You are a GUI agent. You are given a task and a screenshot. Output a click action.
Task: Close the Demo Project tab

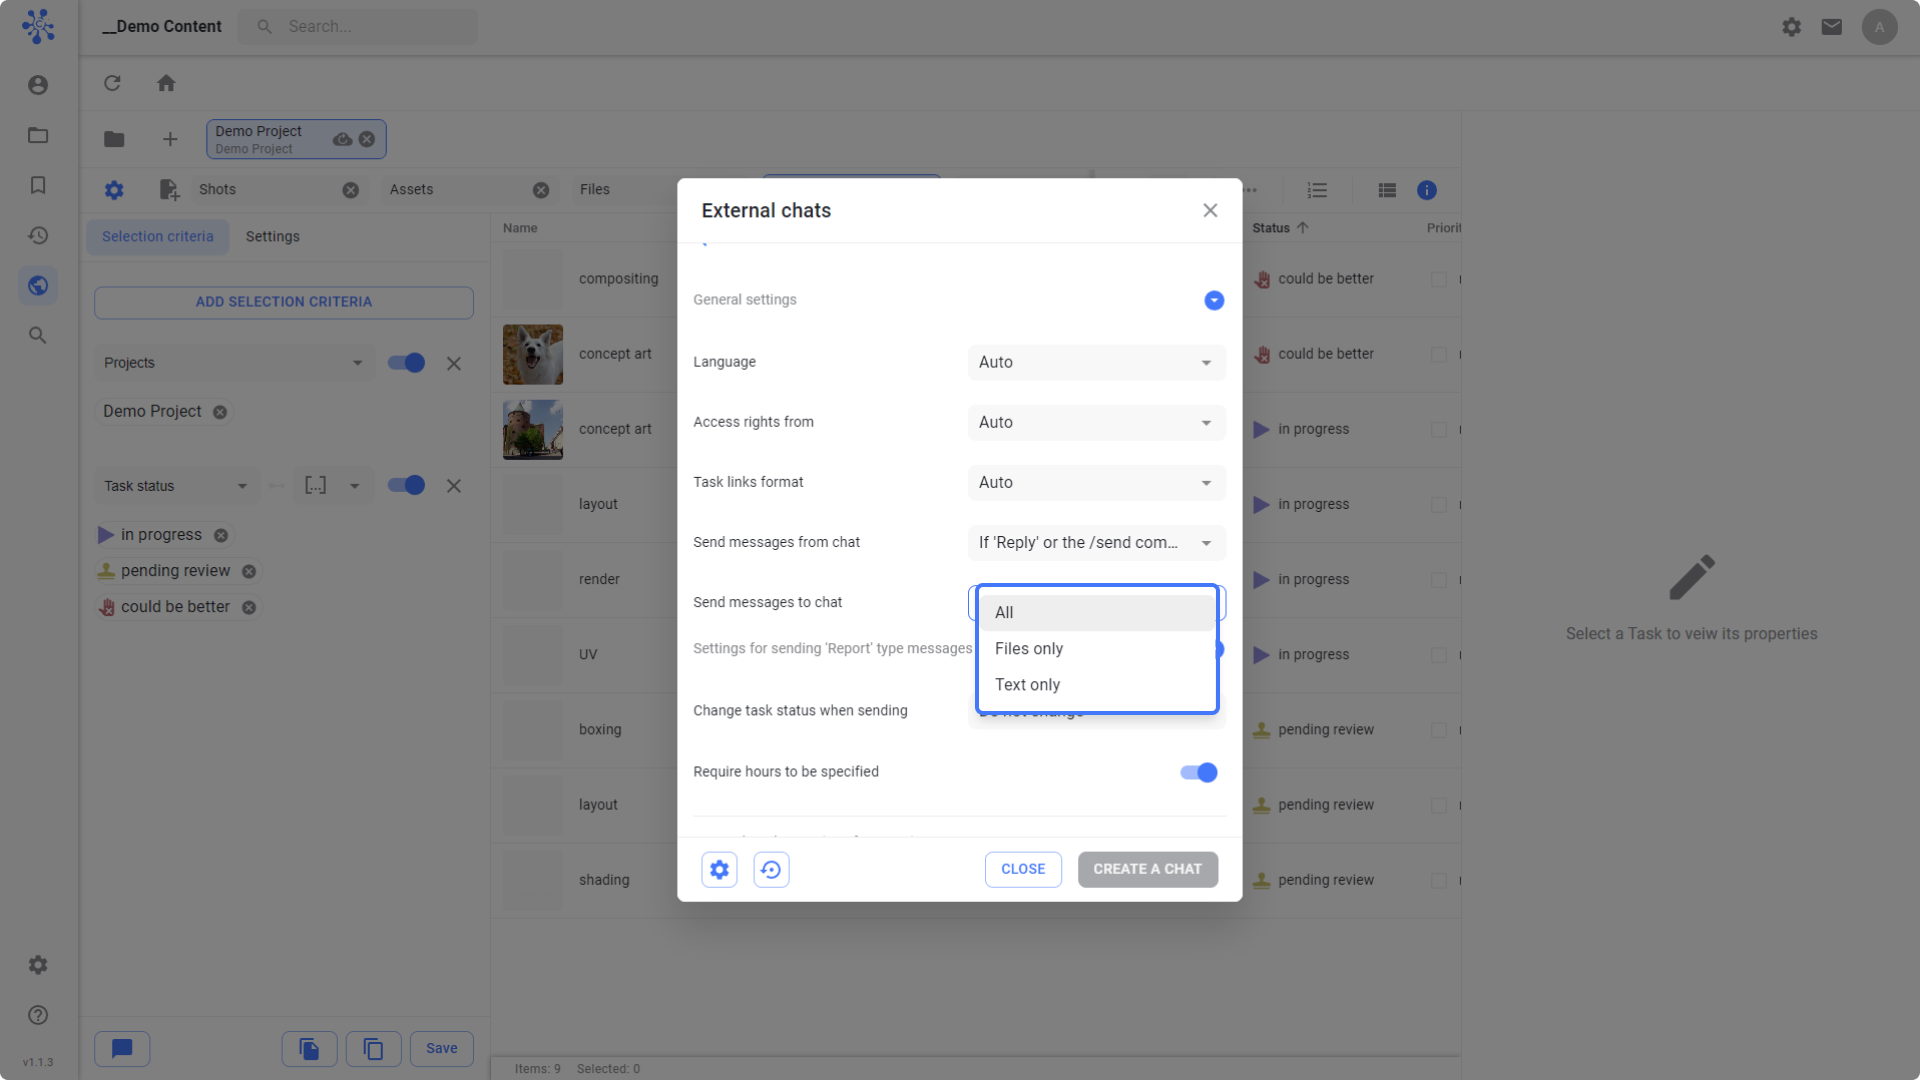pyautogui.click(x=367, y=139)
